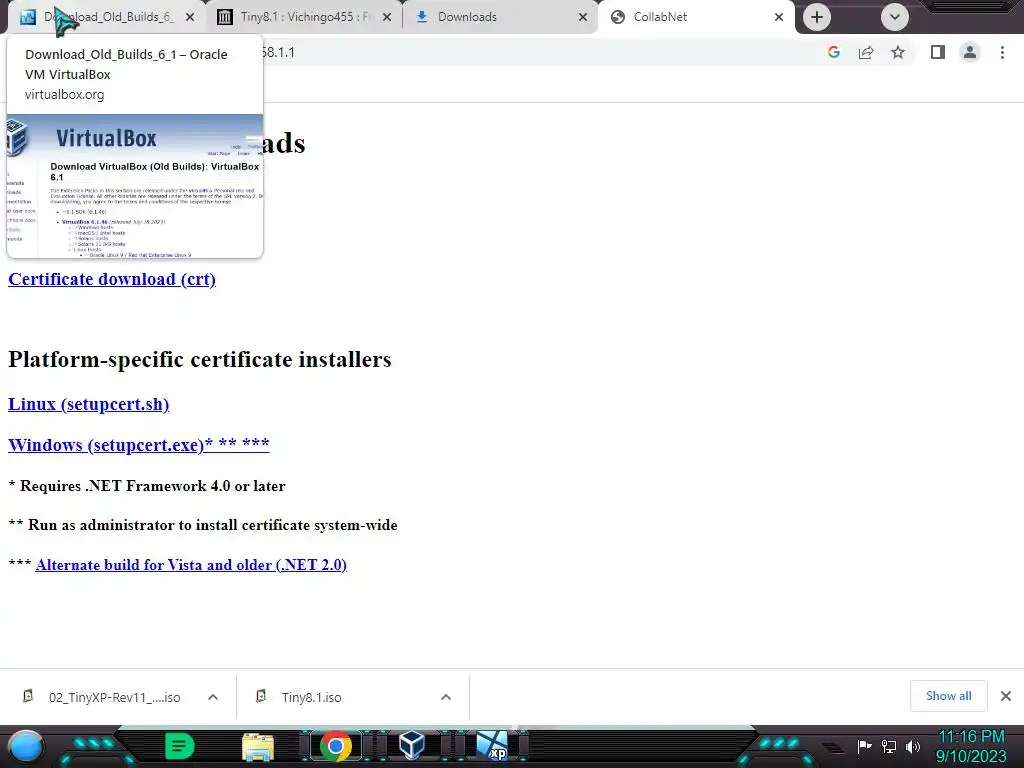Open VirtualBox from the taskbar
The image size is (1024, 768).
413,746
